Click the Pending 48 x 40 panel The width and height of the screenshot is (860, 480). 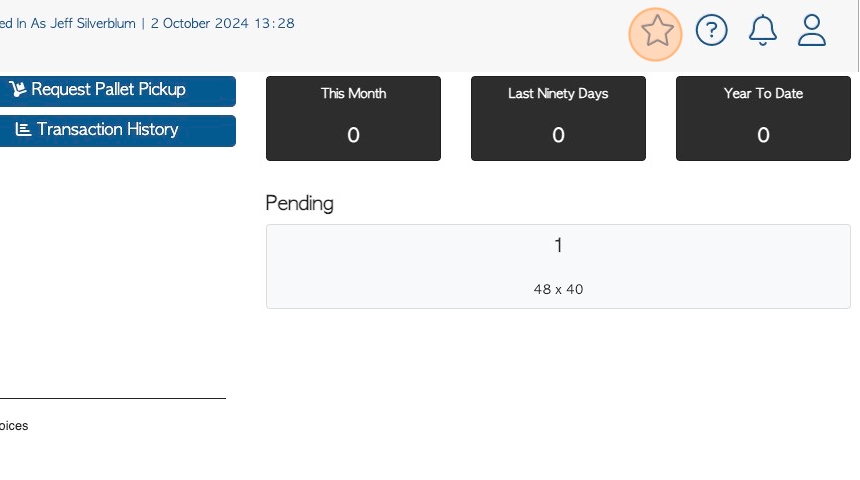click(558, 267)
